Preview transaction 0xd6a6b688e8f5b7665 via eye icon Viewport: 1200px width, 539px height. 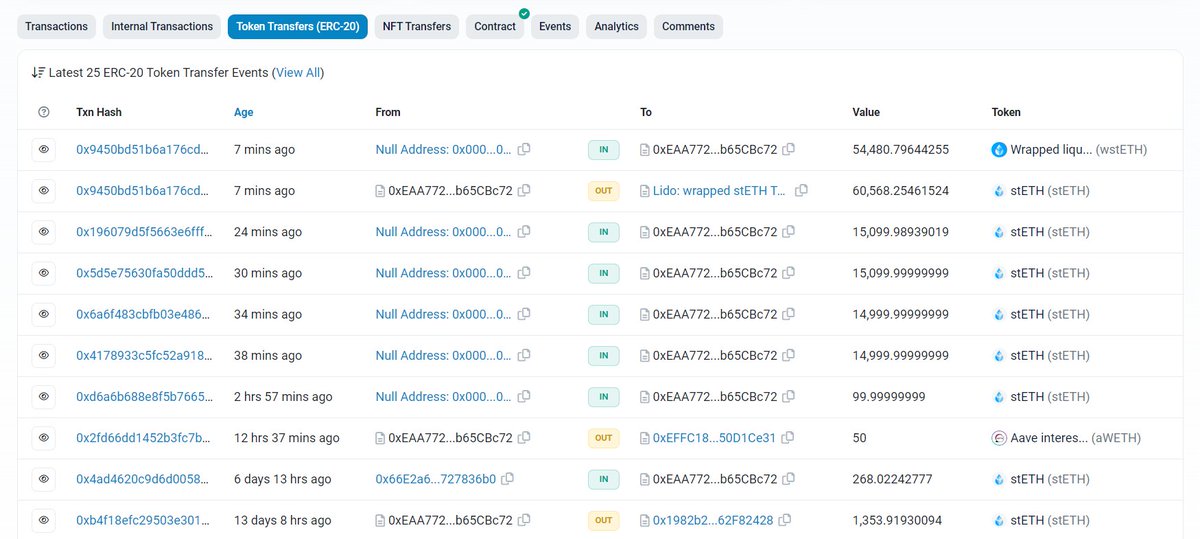(44, 397)
